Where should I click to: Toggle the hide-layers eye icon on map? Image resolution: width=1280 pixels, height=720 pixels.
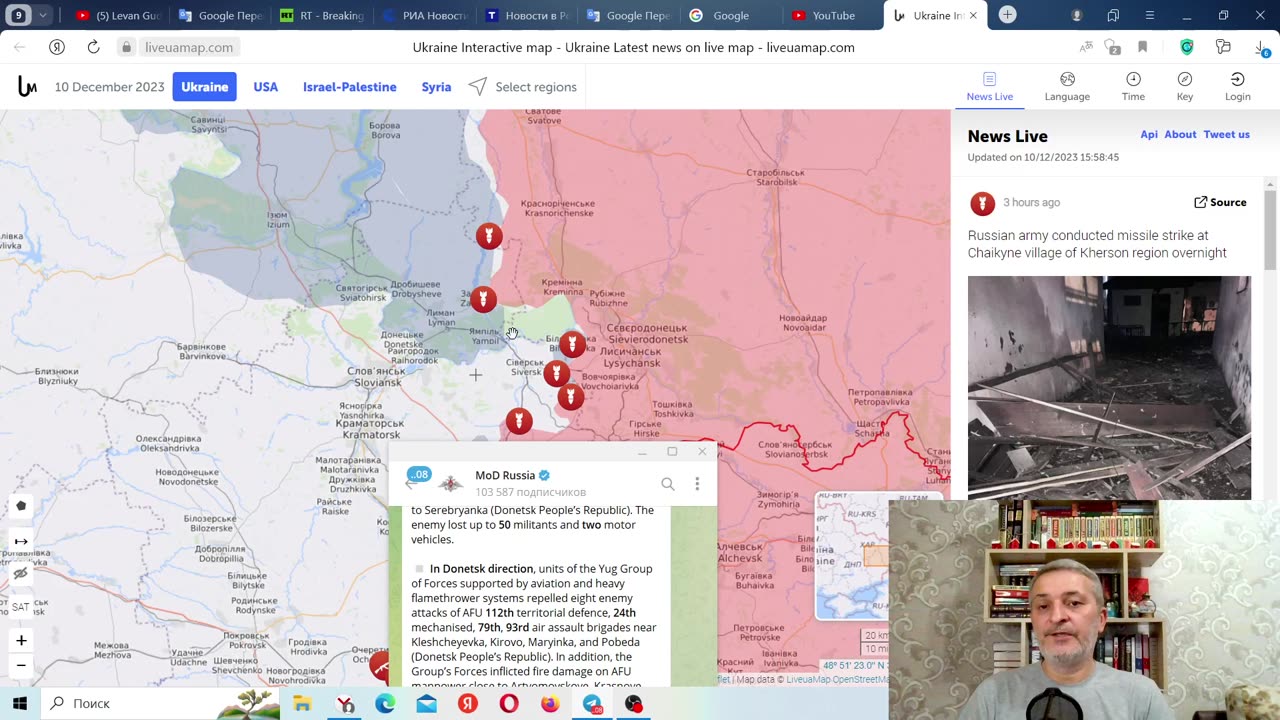21,574
